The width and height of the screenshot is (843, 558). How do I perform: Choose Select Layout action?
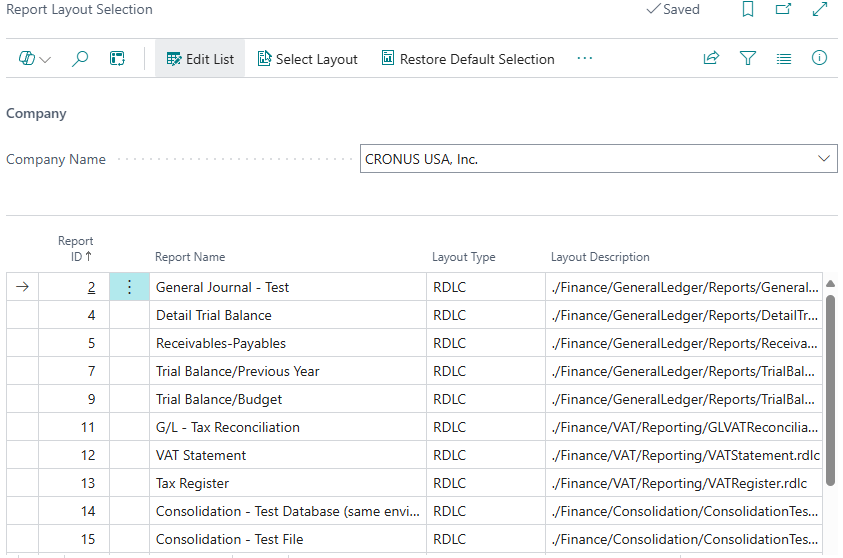click(307, 59)
